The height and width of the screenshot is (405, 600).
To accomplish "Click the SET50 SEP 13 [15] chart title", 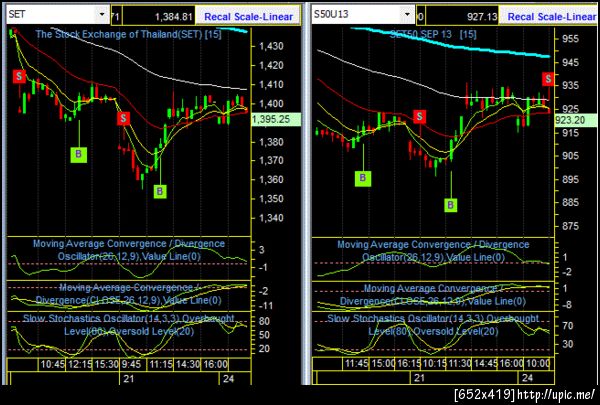I will pos(433,34).
